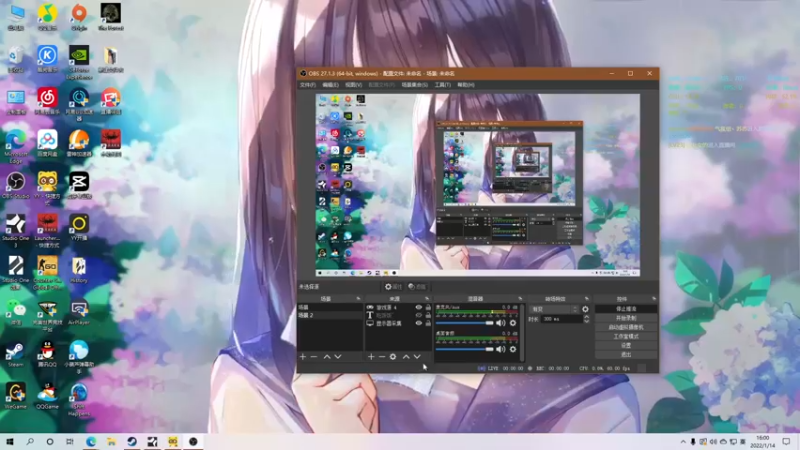Decrease transition duration with down arrow
Screen dimensions: 800x450
click(x=586, y=321)
